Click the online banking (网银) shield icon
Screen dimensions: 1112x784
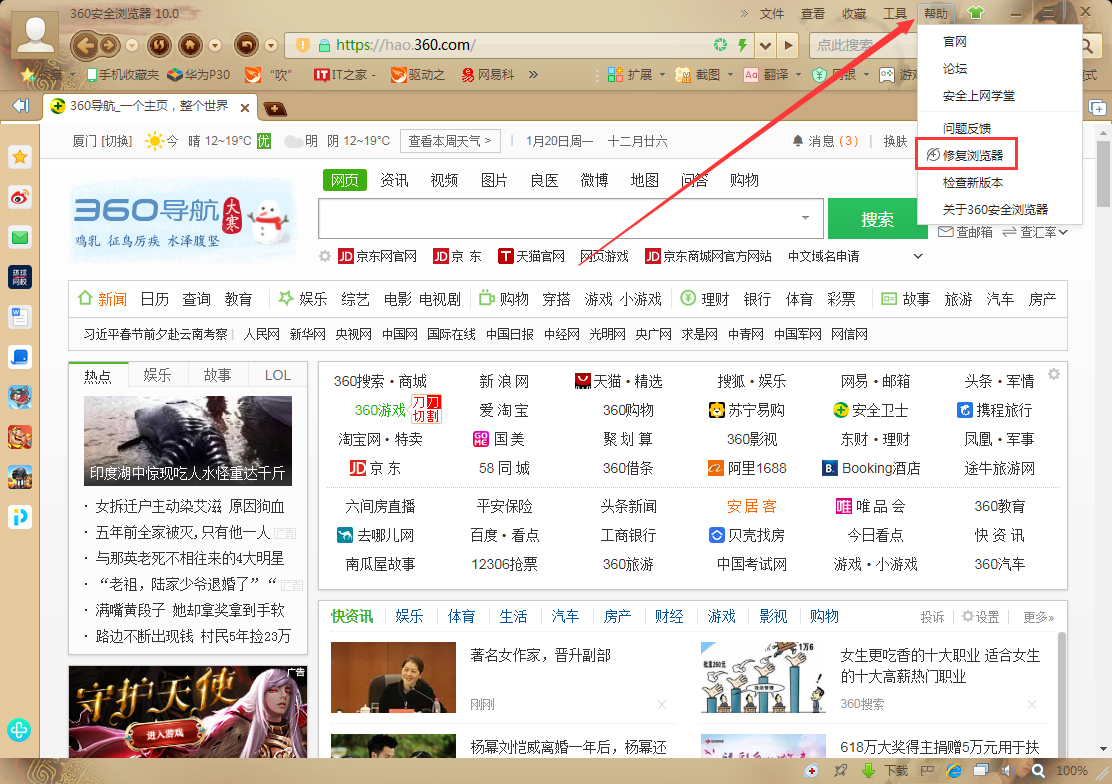821,75
